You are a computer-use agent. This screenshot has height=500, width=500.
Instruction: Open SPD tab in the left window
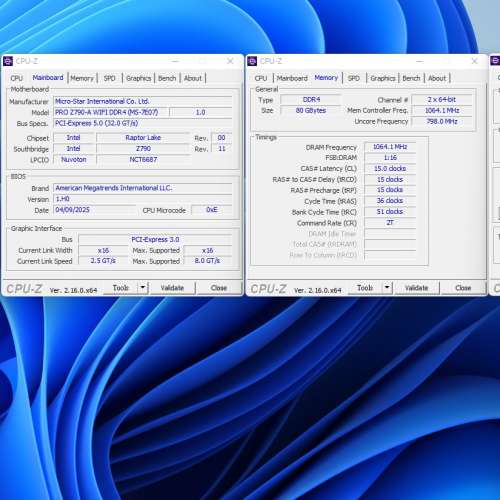109,78
